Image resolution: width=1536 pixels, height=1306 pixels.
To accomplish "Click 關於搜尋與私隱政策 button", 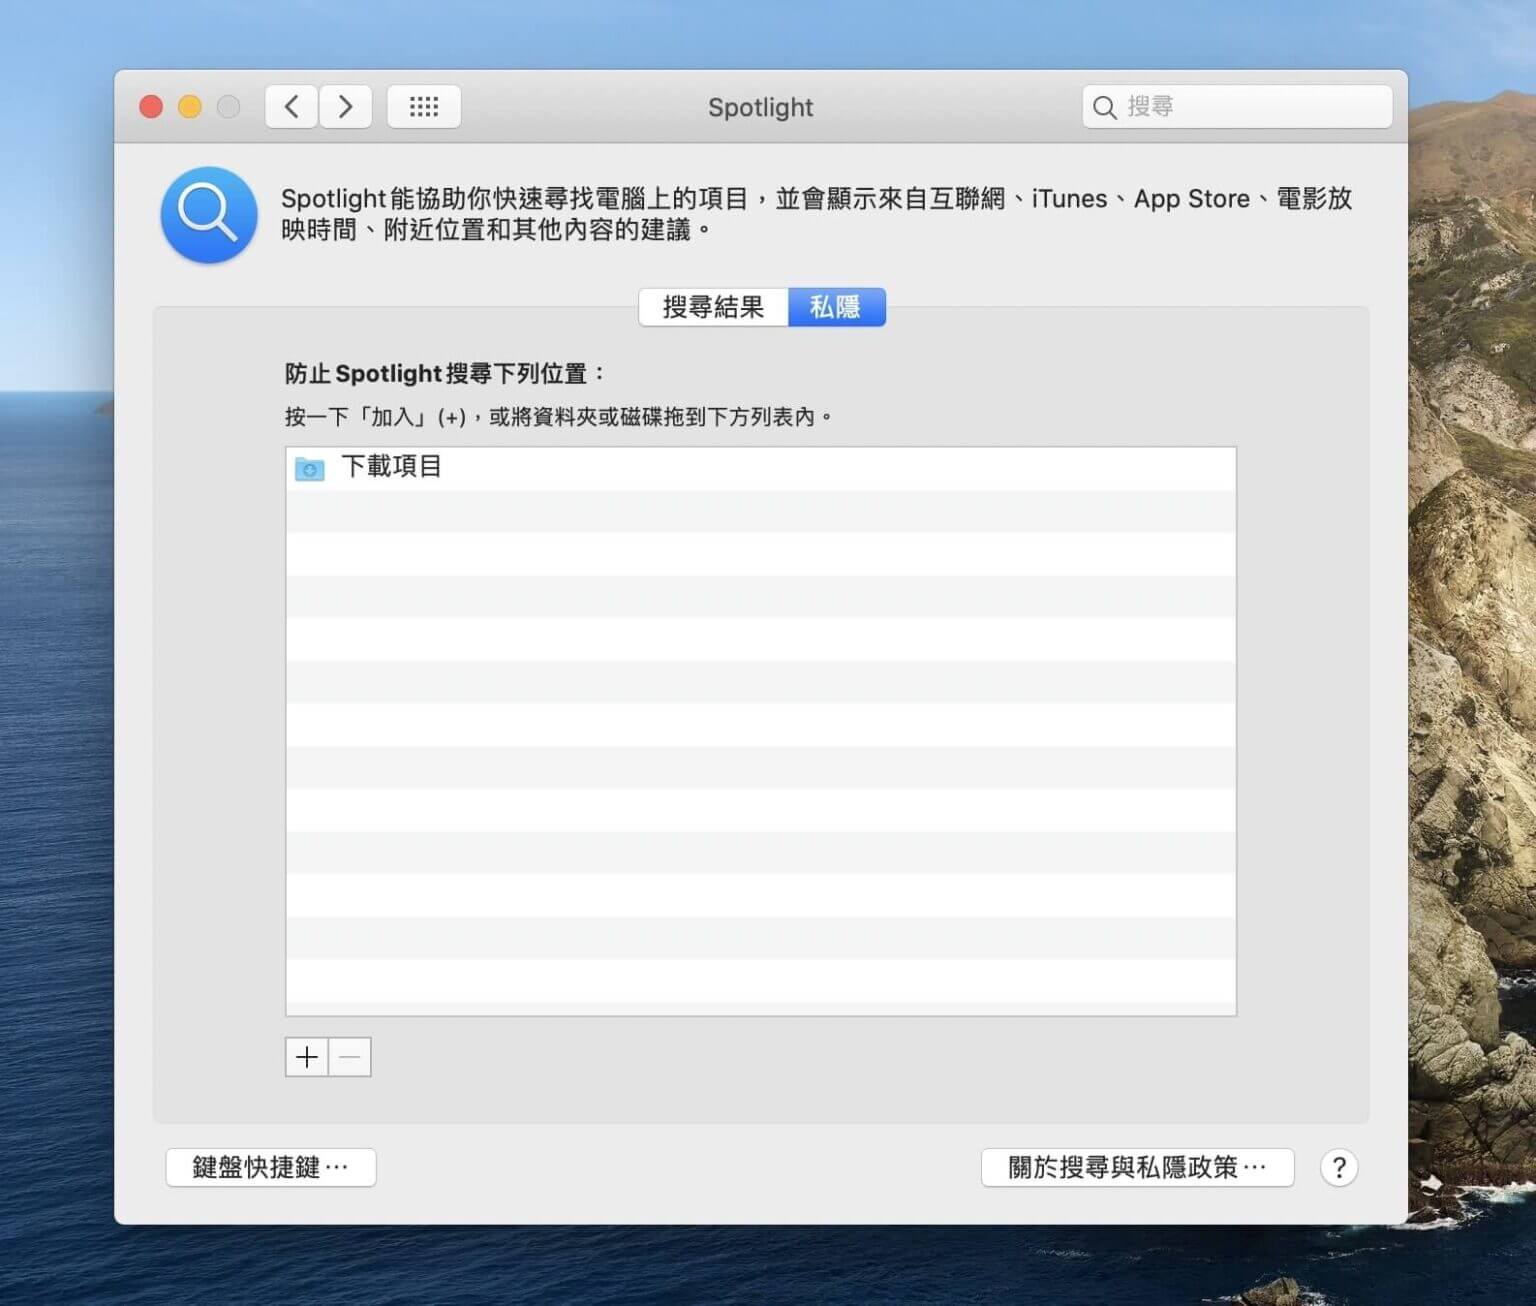I will (1137, 1167).
